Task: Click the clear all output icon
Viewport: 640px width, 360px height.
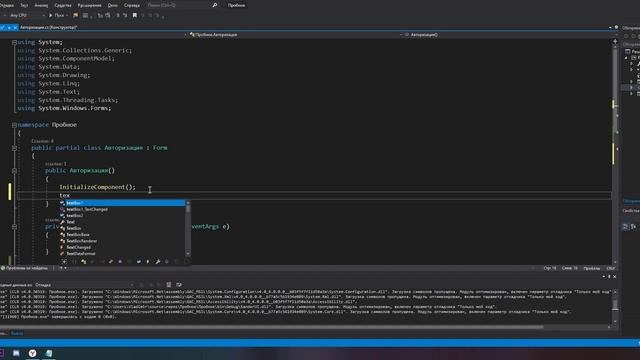Action: coord(169,285)
